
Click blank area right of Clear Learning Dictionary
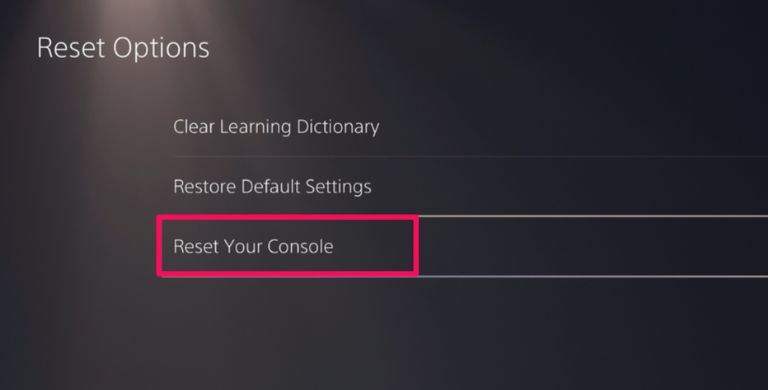pos(573,126)
